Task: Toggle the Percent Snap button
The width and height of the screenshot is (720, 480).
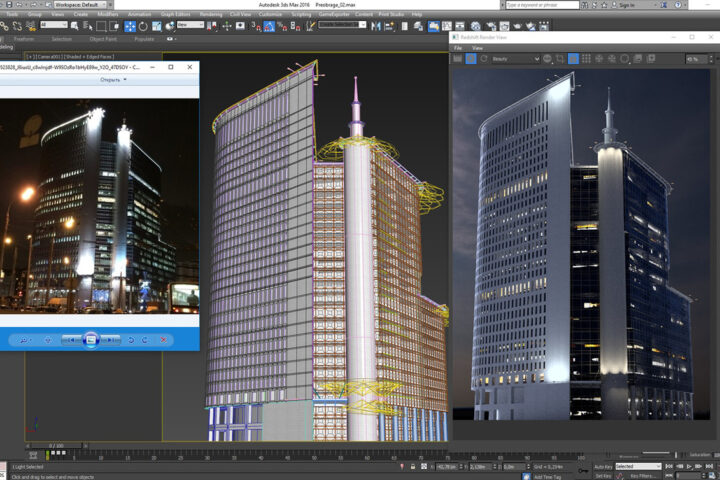Action: point(282,27)
